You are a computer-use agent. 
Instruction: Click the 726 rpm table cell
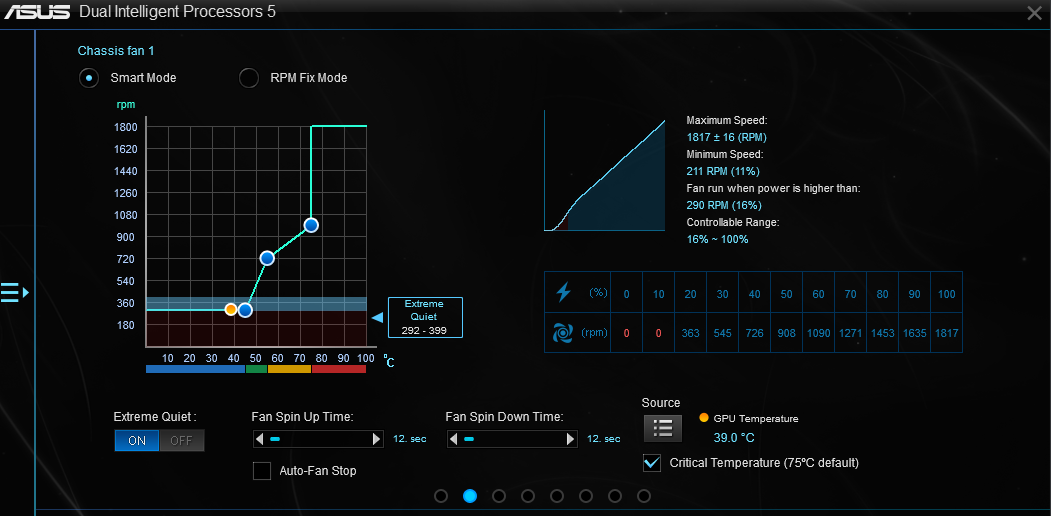pos(755,332)
